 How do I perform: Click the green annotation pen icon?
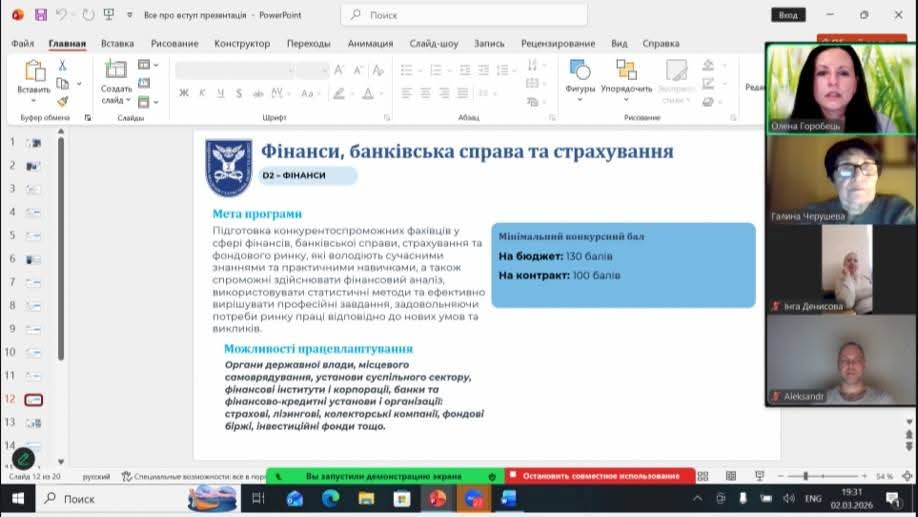point(23,459)
